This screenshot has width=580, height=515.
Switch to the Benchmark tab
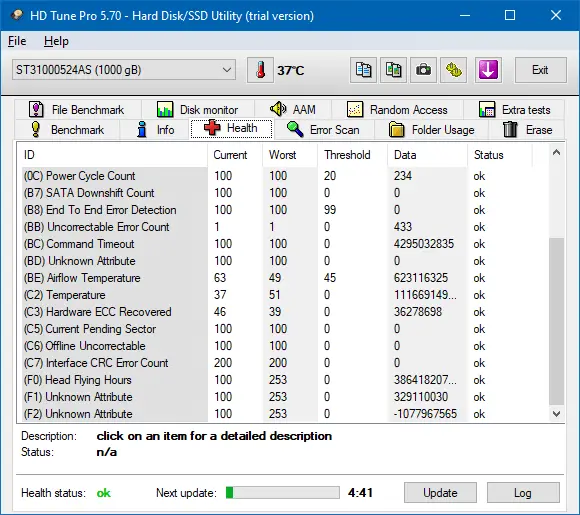[67, 130]
